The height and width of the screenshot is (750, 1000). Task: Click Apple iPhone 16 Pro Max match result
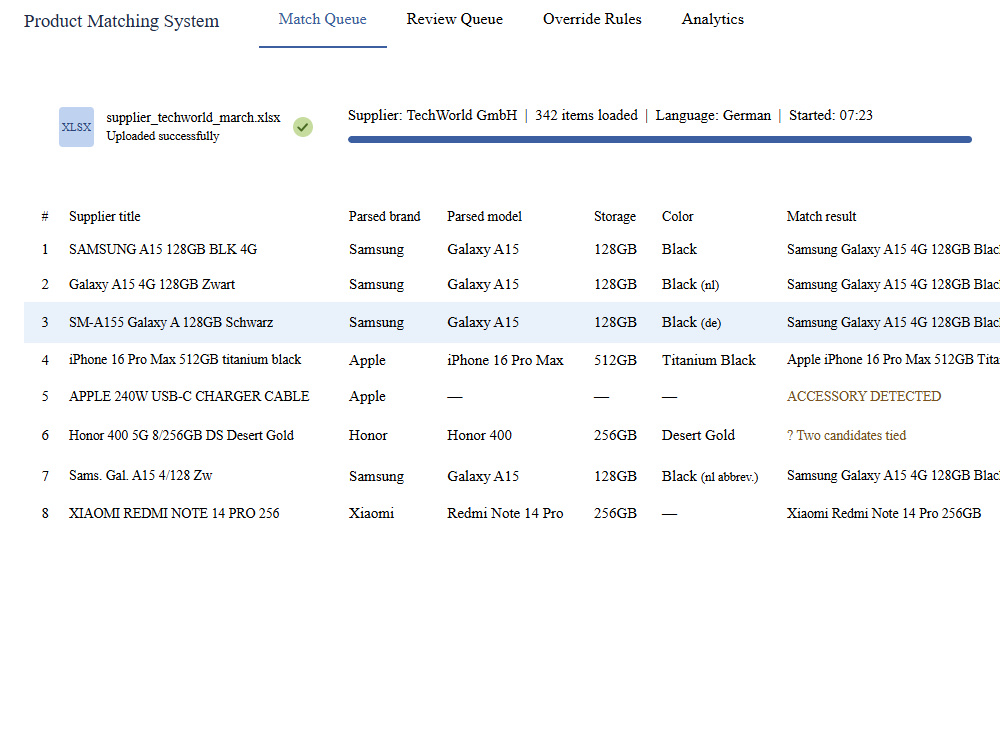pyautogui.click(x=893, y=360)
